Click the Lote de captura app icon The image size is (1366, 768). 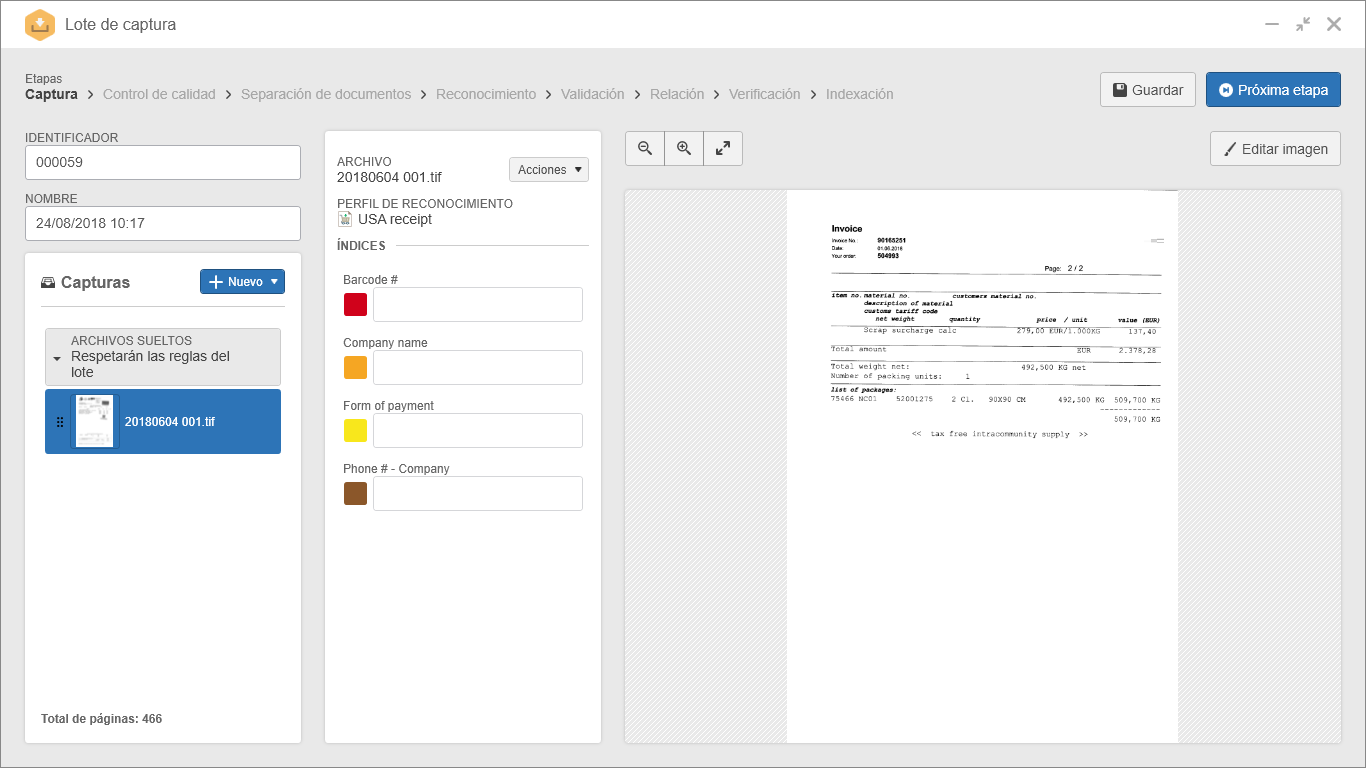[39, 24]
